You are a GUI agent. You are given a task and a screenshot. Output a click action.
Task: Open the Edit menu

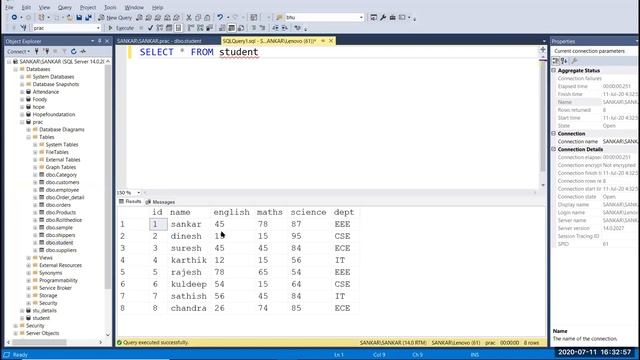pos(26,7)
